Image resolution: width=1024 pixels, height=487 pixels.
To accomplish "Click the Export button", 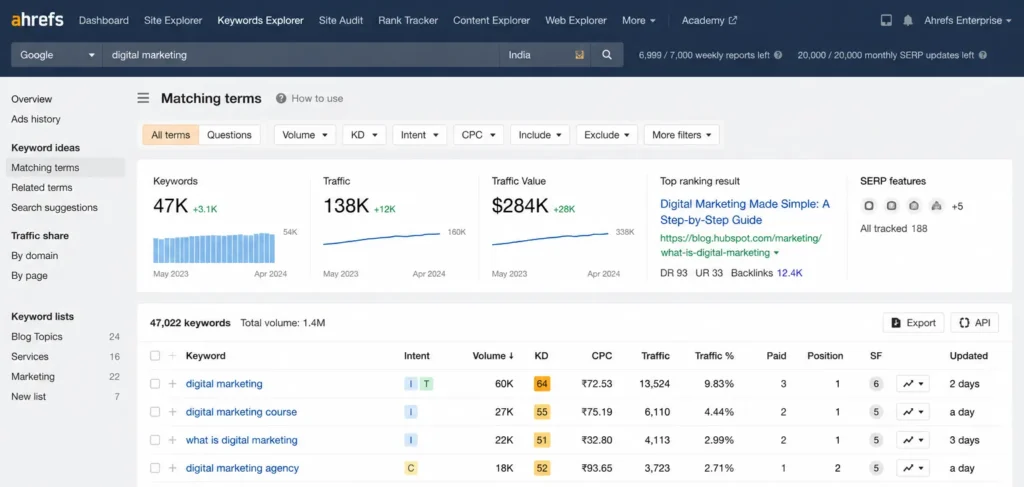I will click(913, 322).
